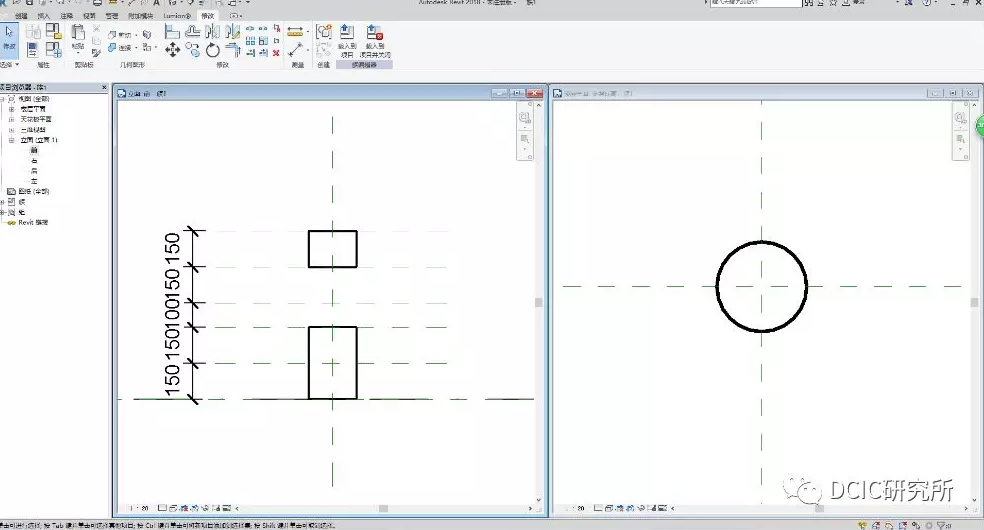
Task: Expand the 组 groups node
Action: (3, 213)
